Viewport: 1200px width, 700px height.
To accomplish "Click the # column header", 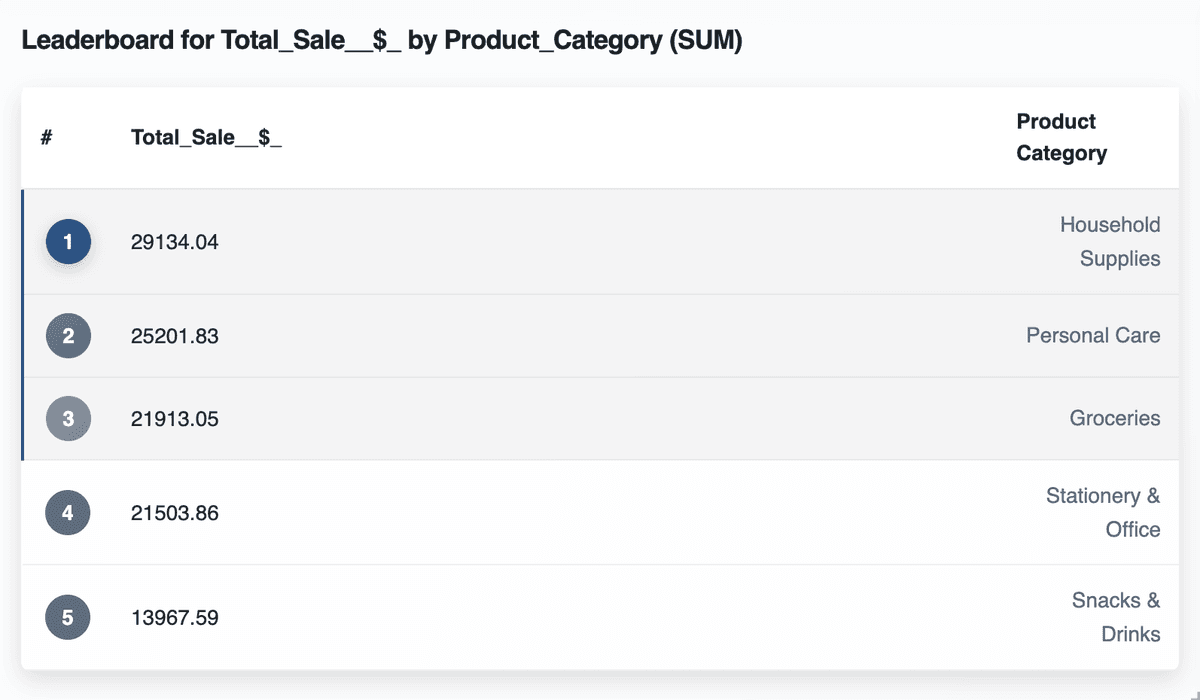I will [46, 138].
